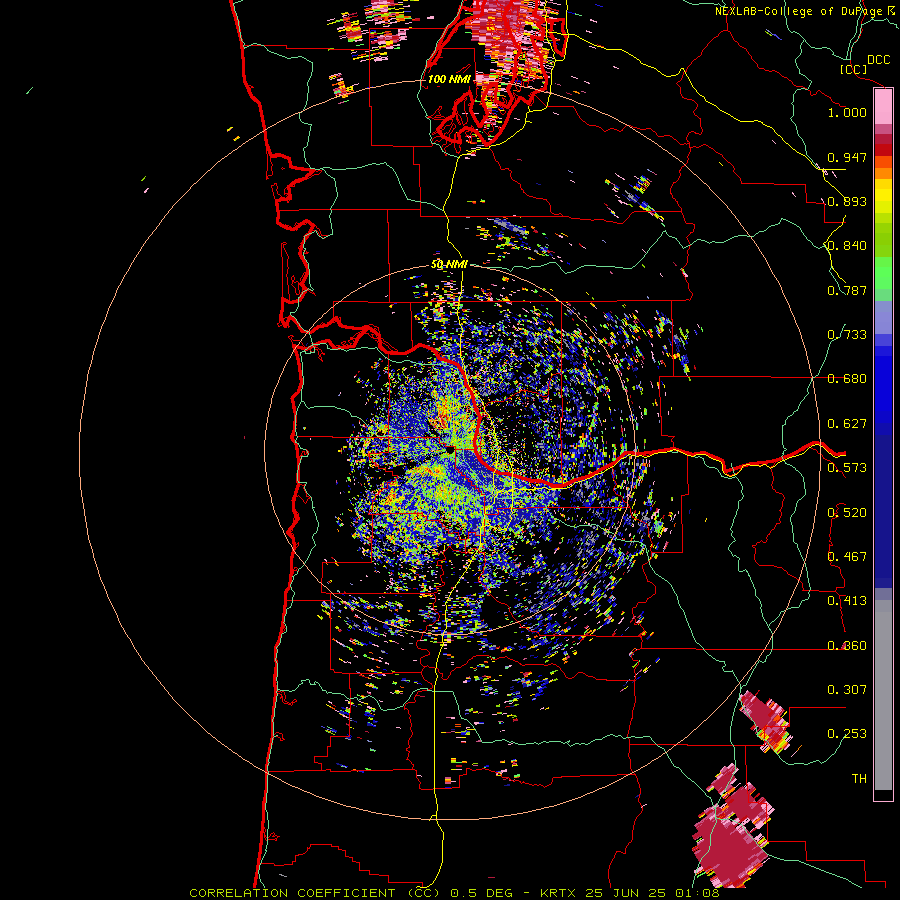Click the DCC label above the scale

coord(878,60)
